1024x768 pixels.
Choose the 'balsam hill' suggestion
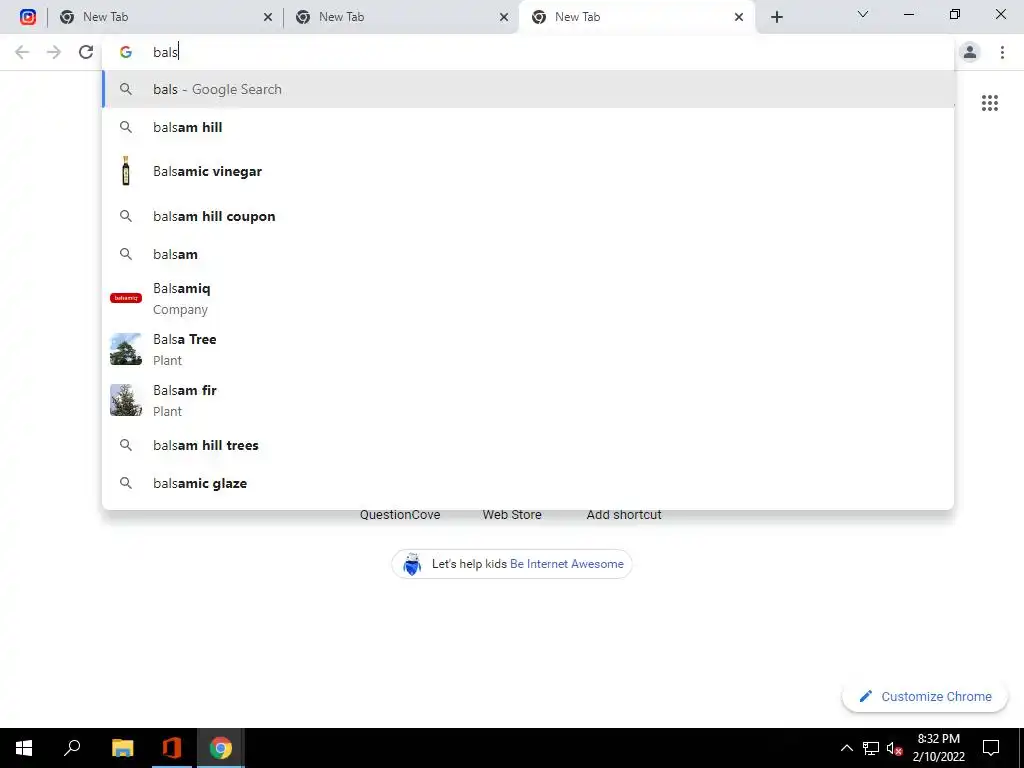click(528, 127)
